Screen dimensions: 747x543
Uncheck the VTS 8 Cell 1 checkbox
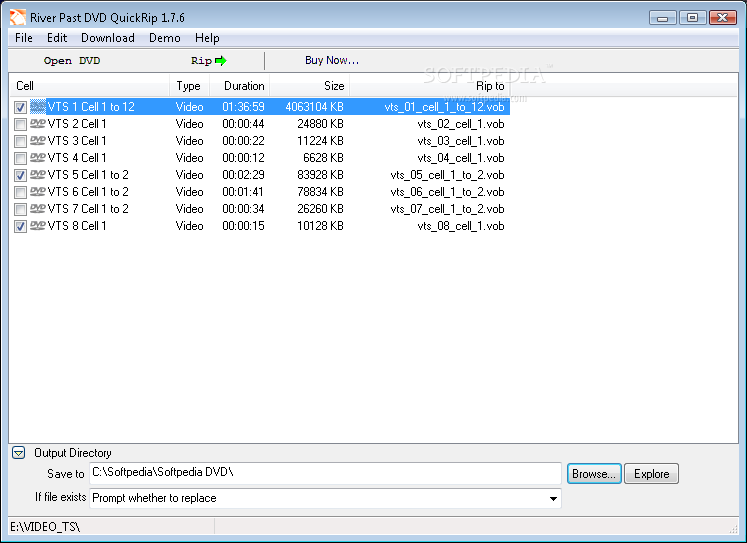coord(20,226)
